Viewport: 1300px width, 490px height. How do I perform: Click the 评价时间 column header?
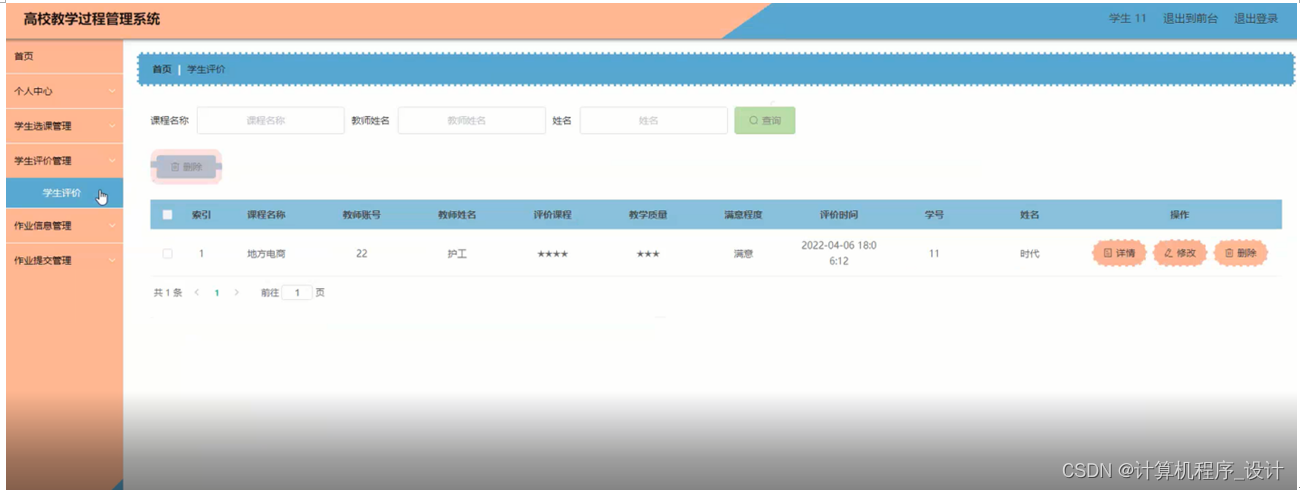(839, 215)
